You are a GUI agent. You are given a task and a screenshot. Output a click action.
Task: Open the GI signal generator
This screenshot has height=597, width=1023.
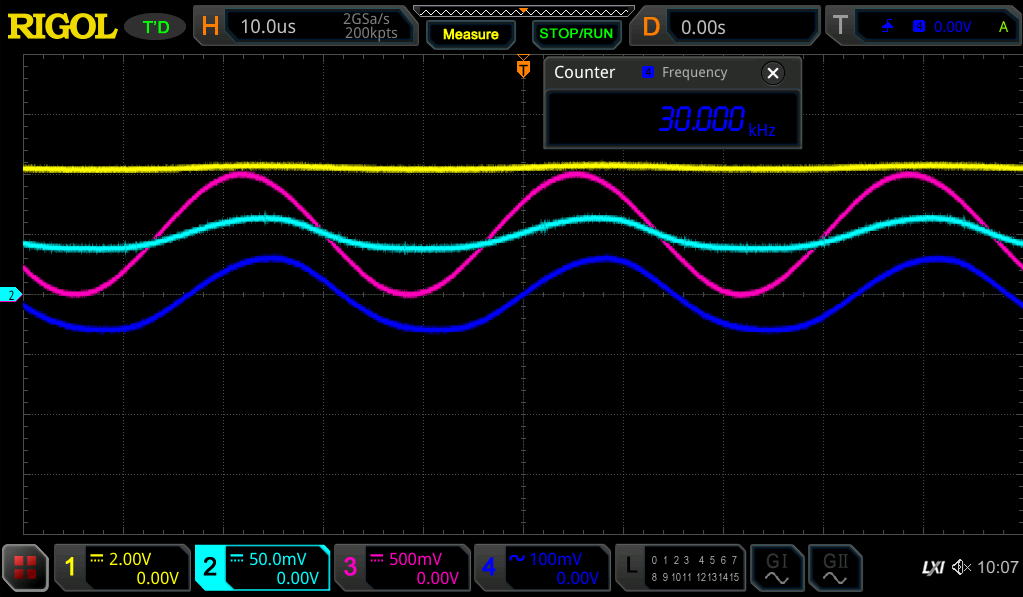pyautogui.click(x=776, y=568)
